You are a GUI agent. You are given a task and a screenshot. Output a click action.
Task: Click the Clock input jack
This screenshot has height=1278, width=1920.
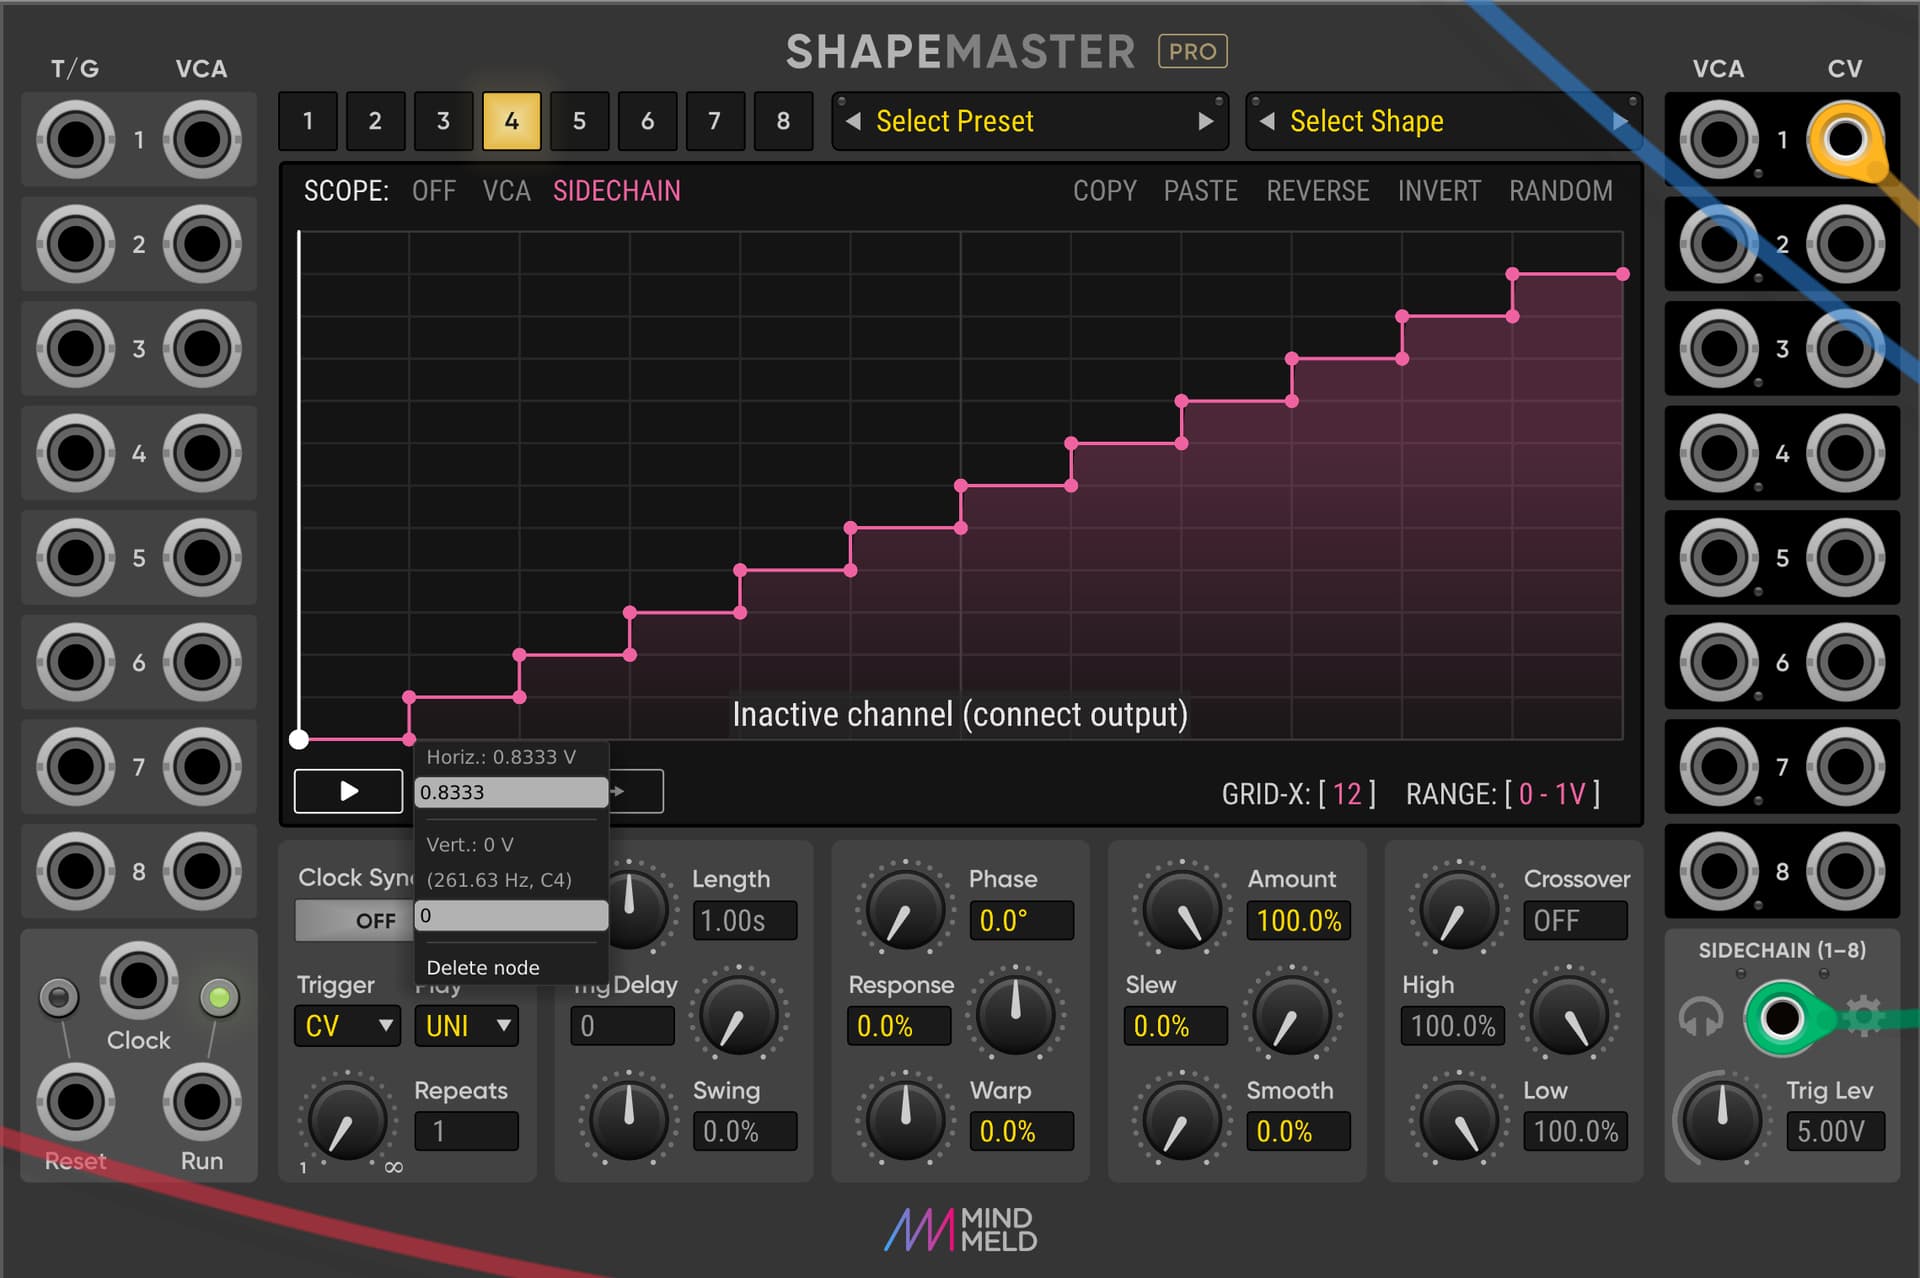(x=138, y=980)
